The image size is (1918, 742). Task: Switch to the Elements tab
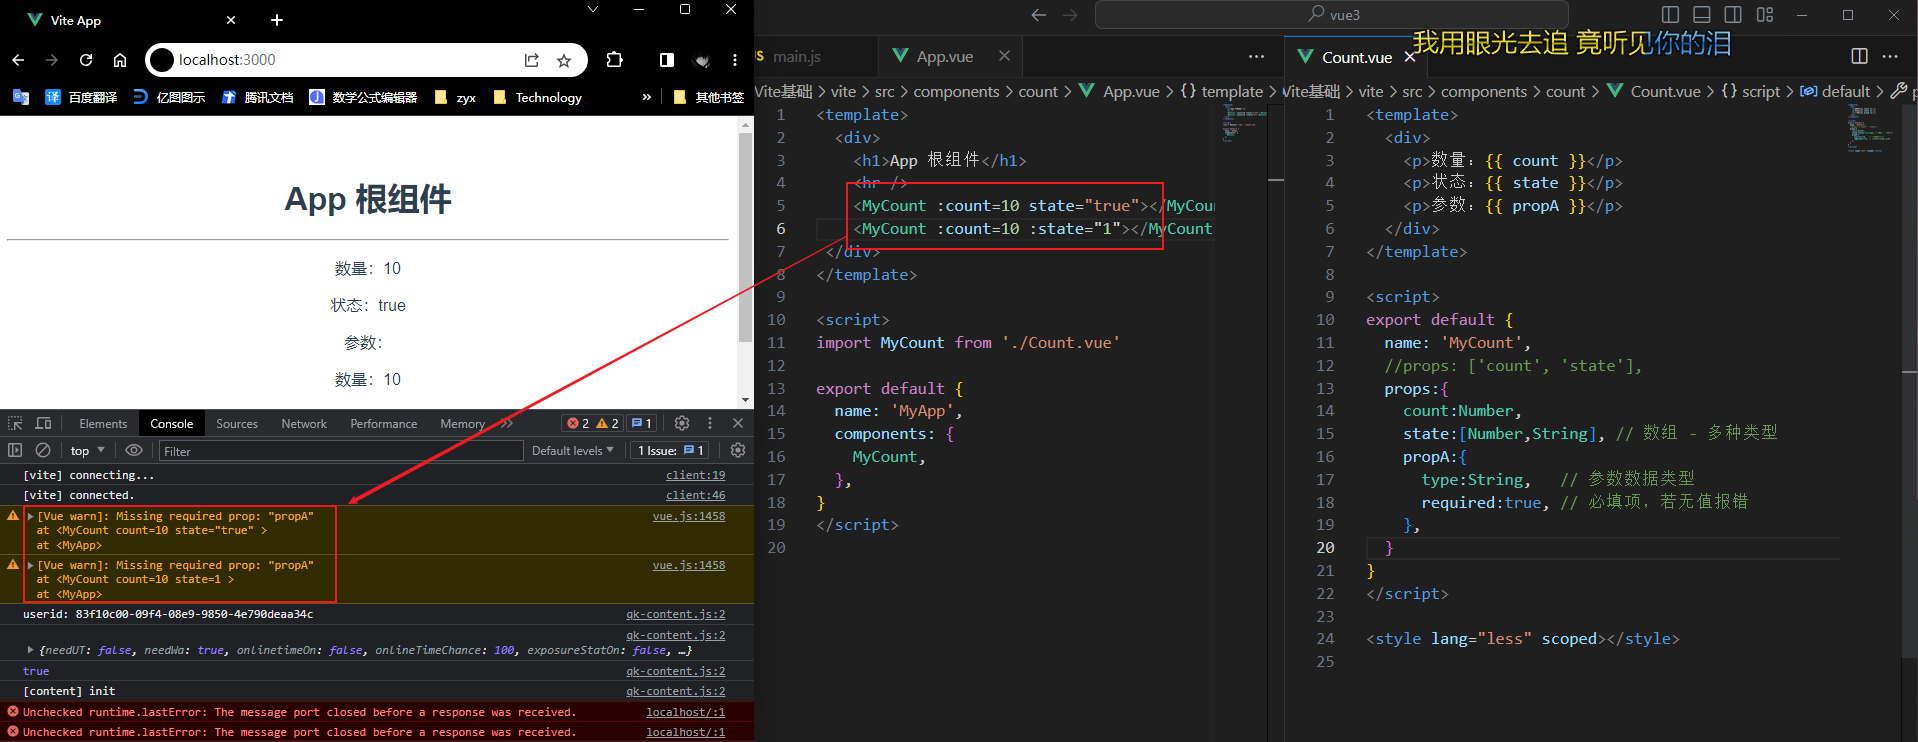(103, 424)
